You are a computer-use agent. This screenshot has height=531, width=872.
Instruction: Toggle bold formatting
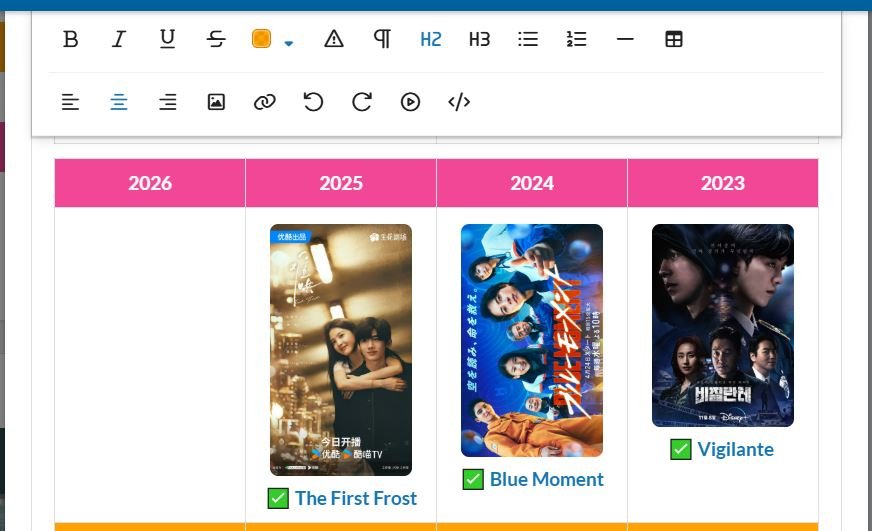point(70,39)
